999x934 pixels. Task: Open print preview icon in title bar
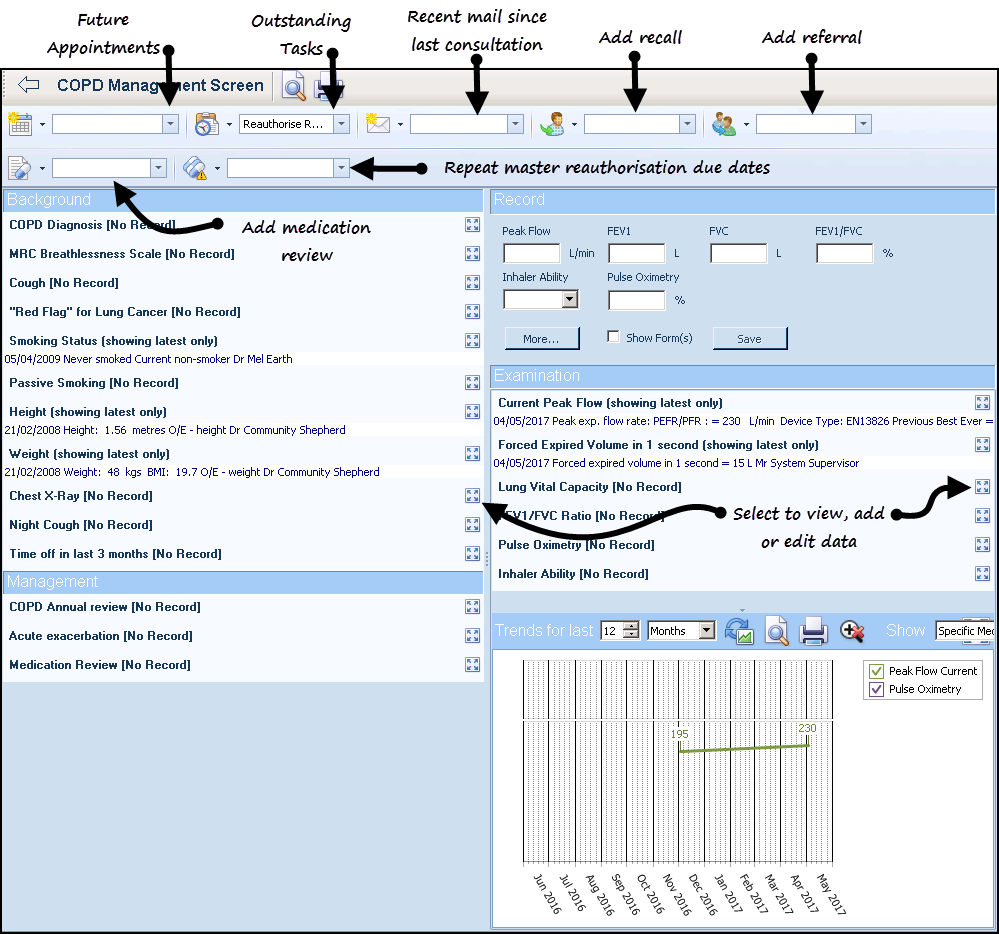click(294, 87)
